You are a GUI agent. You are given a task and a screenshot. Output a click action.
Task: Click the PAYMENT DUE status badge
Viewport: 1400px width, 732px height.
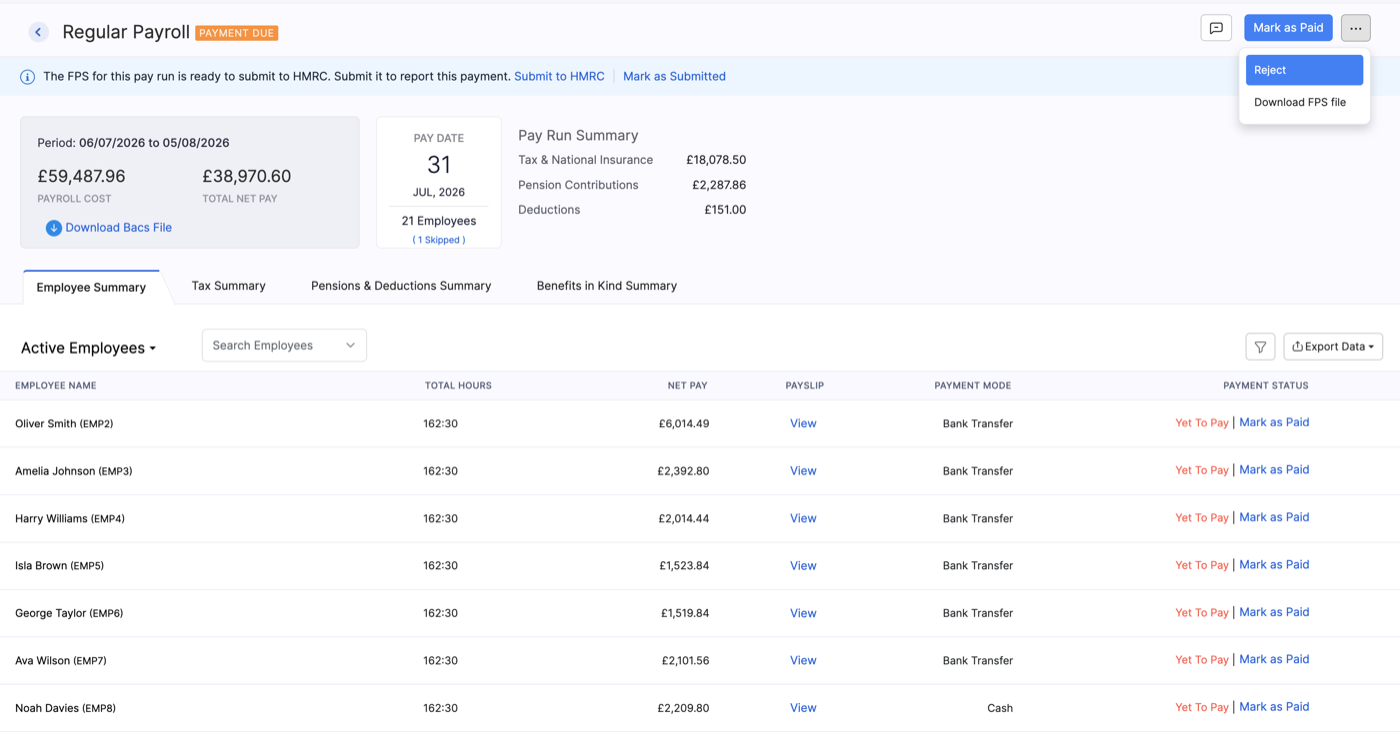[x=237, y=33]
